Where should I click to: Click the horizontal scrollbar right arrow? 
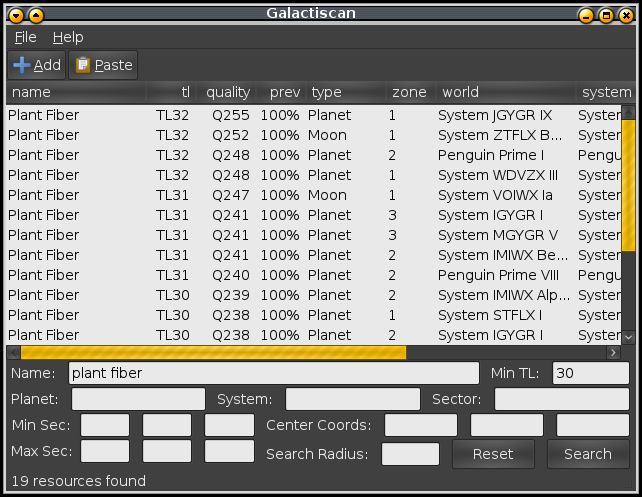pos(613,353)
